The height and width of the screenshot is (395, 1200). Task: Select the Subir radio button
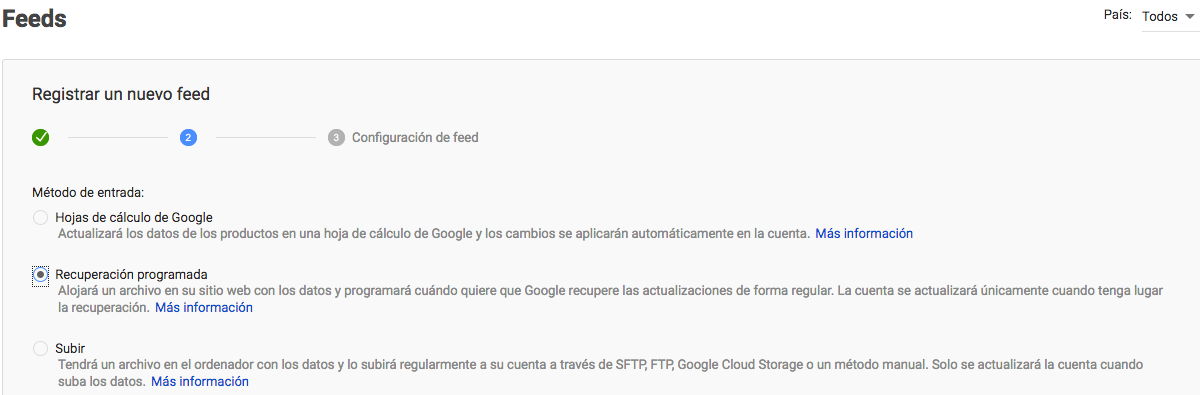tap(40, 348)
